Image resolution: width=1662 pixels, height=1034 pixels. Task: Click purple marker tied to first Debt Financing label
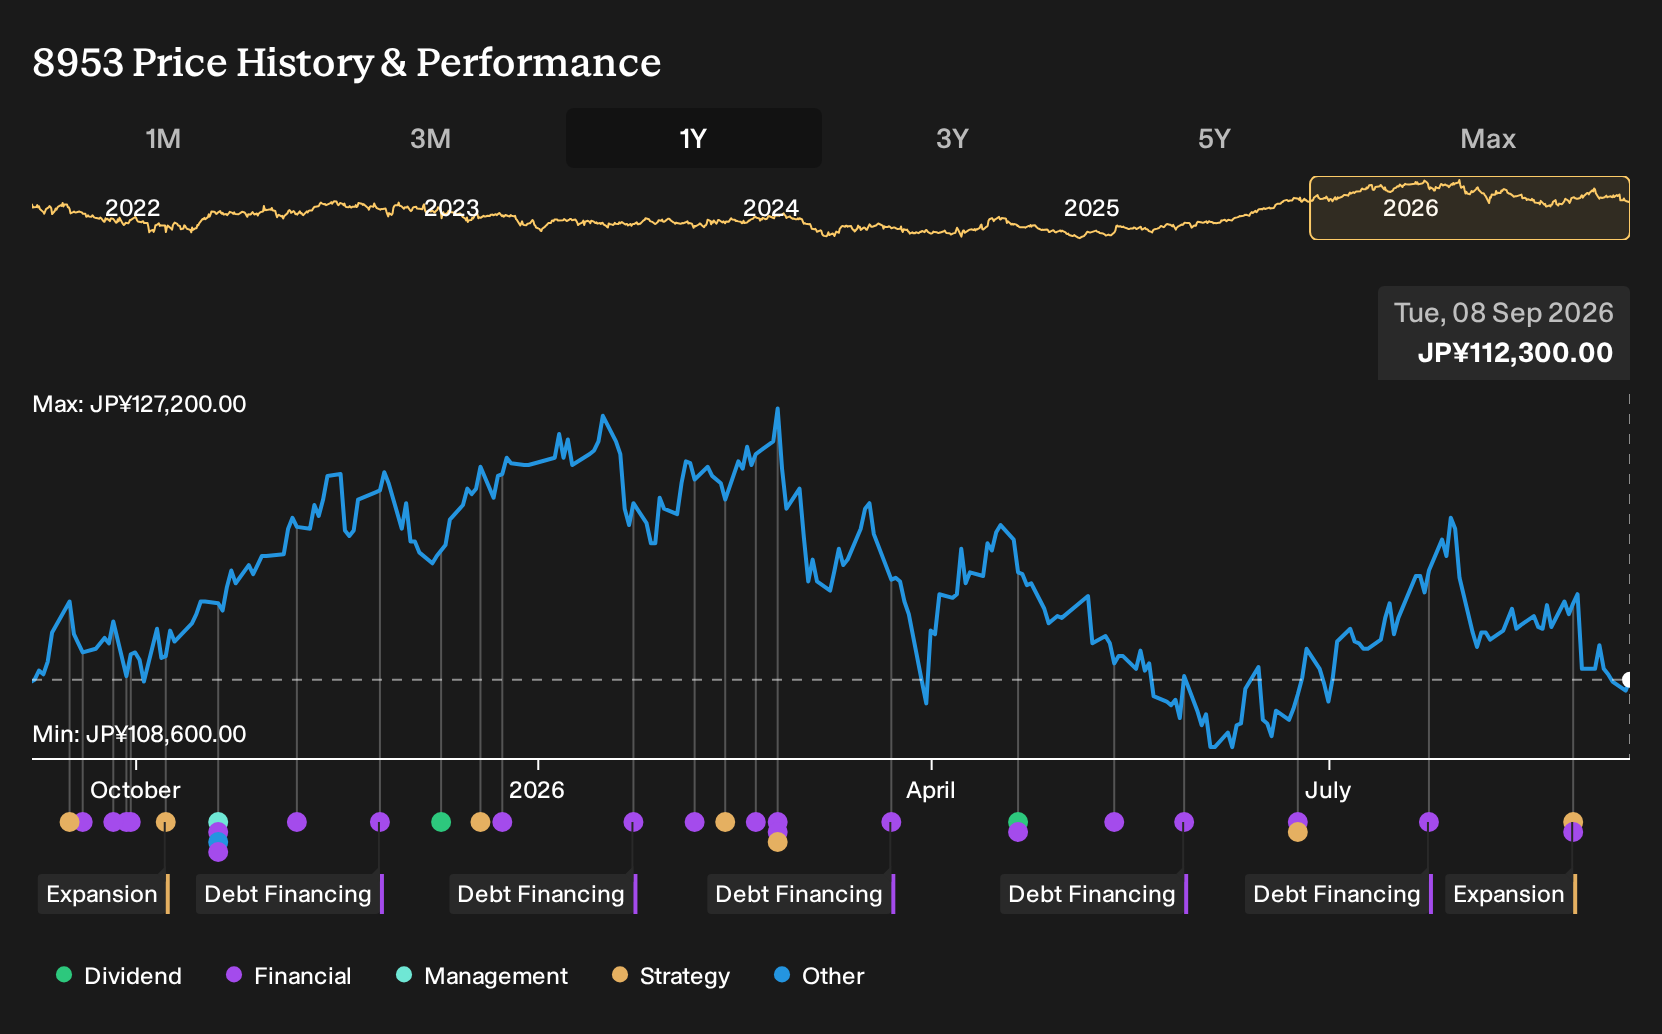coord(380,822)
